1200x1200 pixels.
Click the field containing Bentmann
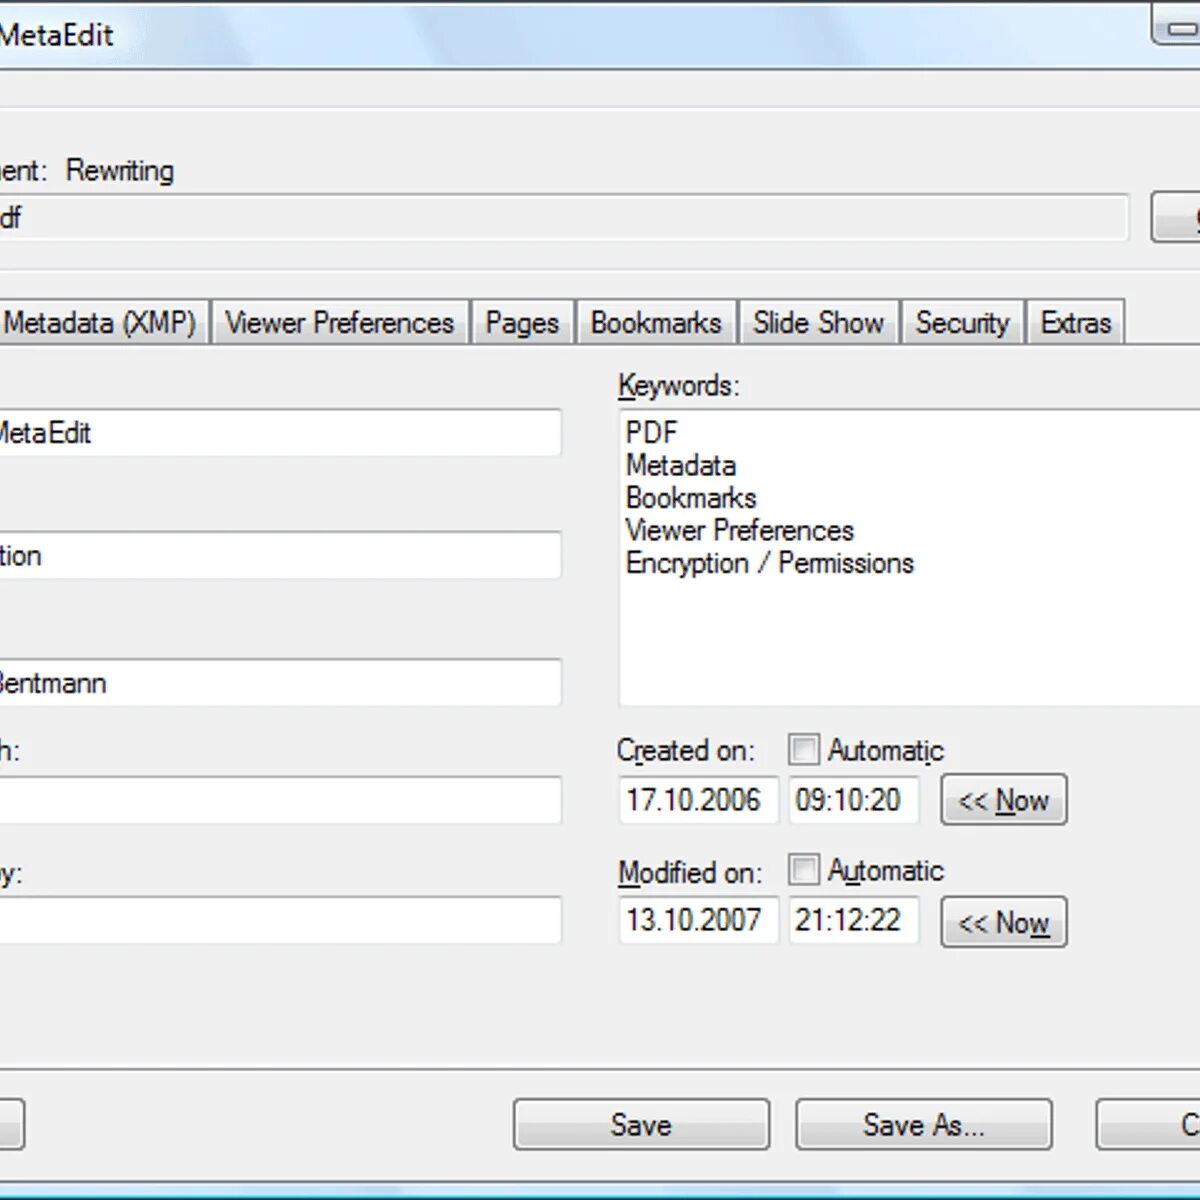tap(280, 683)
